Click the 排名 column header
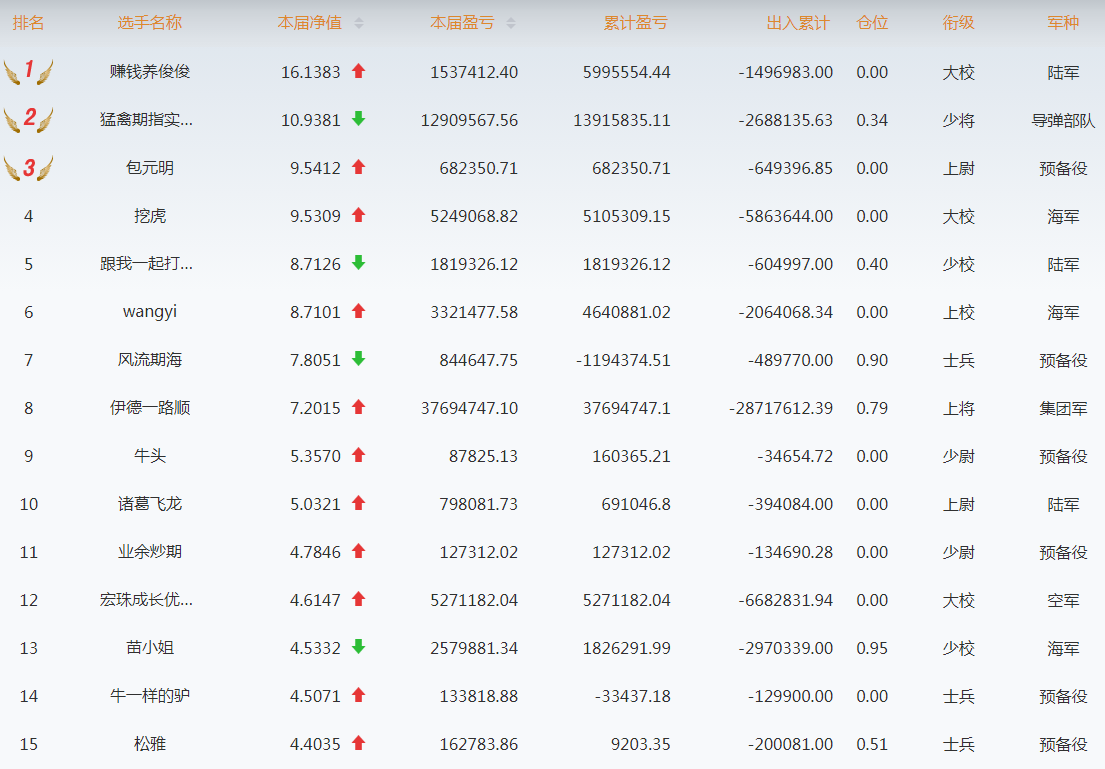Viewport: 1105px width, 769px height. (28, 23)
